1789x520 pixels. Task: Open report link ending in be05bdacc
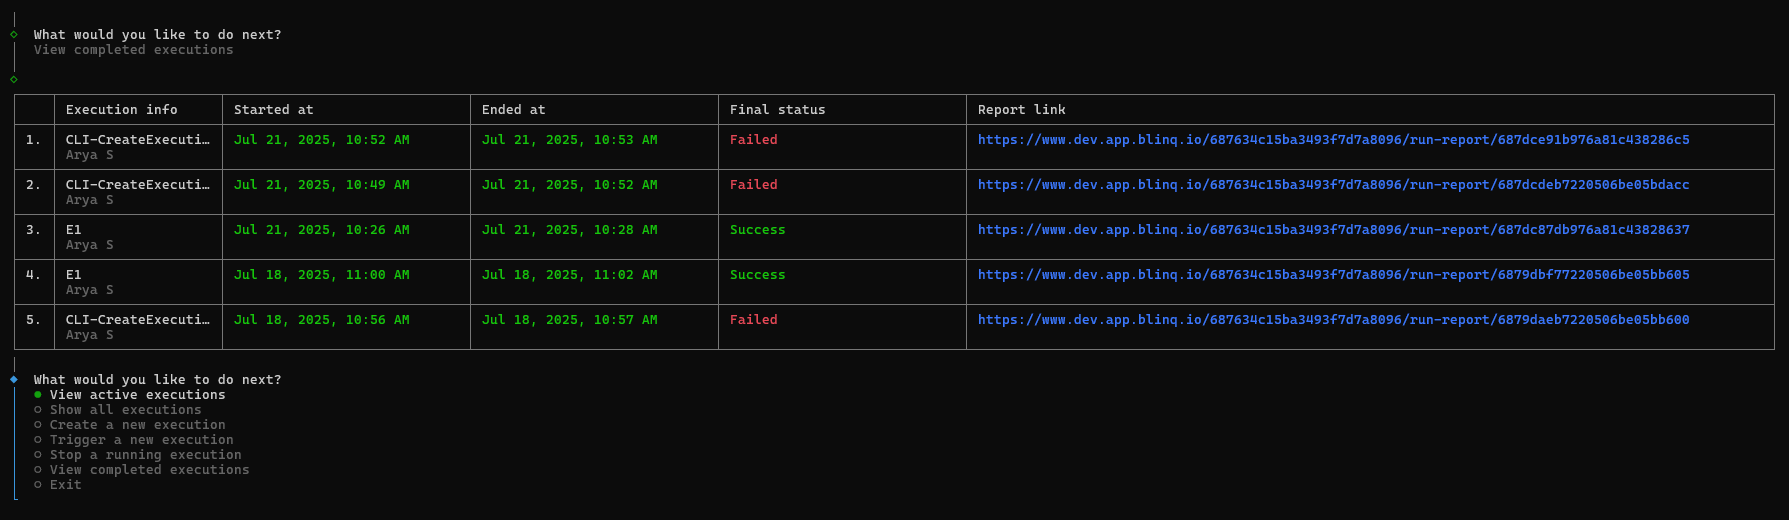pyautogui.click(x=1333, y=185)
